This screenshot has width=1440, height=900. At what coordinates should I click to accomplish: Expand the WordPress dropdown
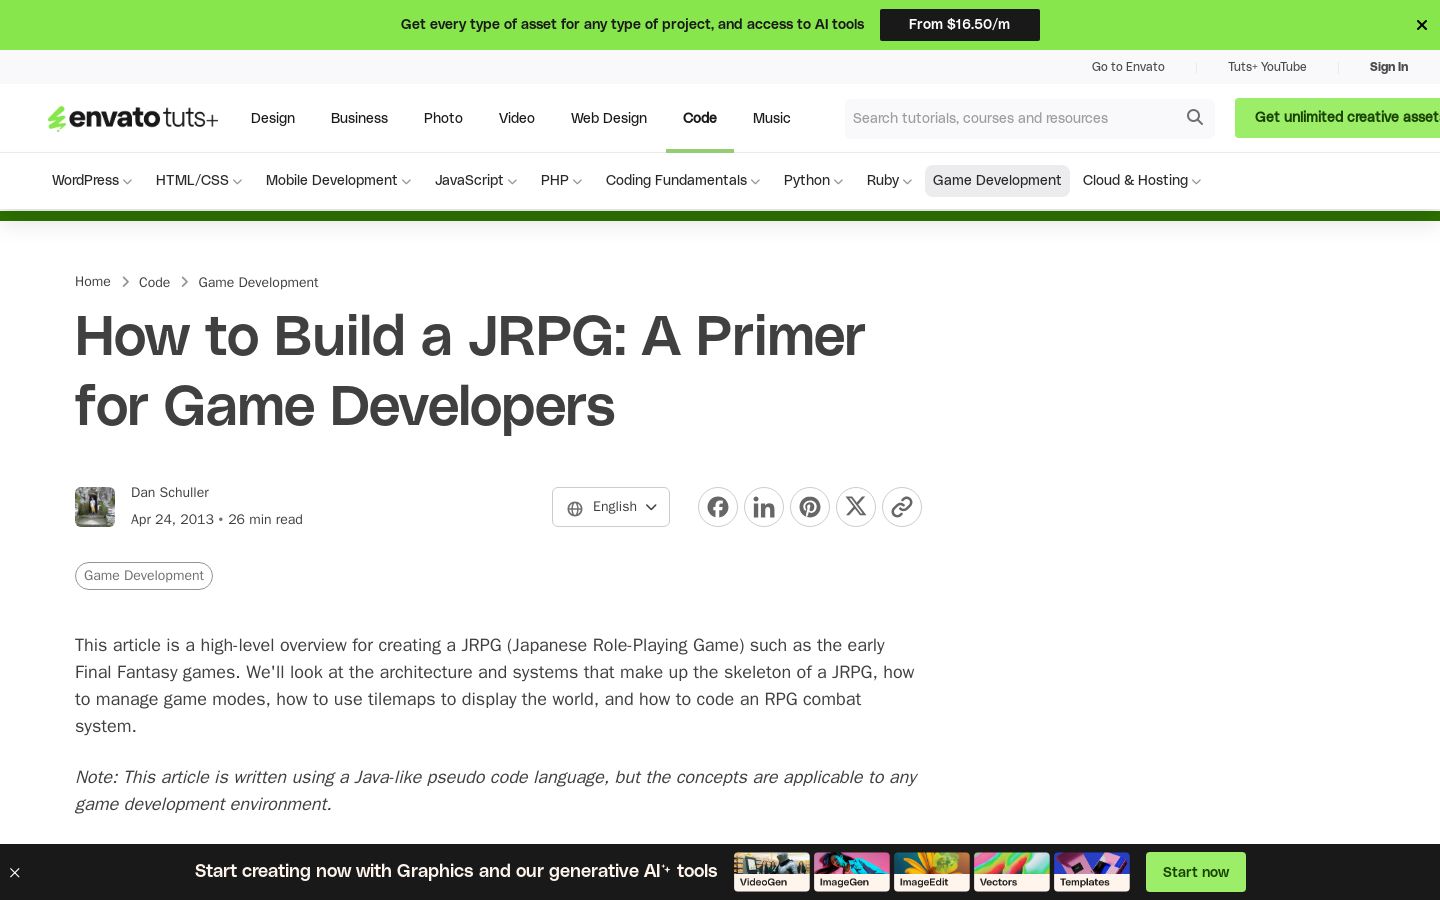(x=92, y=181)
